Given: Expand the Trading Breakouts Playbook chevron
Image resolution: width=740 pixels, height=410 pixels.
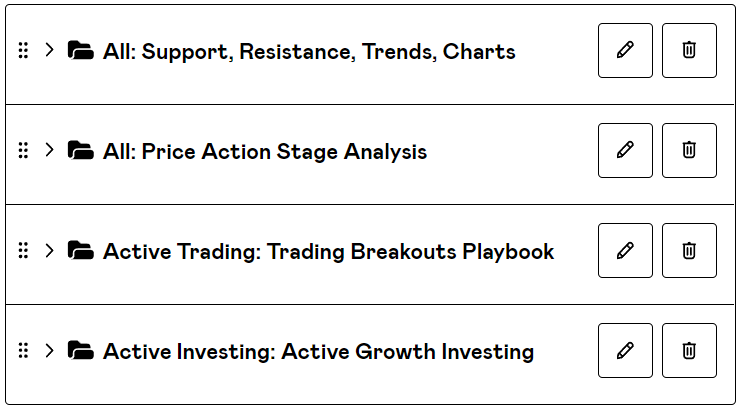Looking at the screenshot, I should (x=49, y=251).
